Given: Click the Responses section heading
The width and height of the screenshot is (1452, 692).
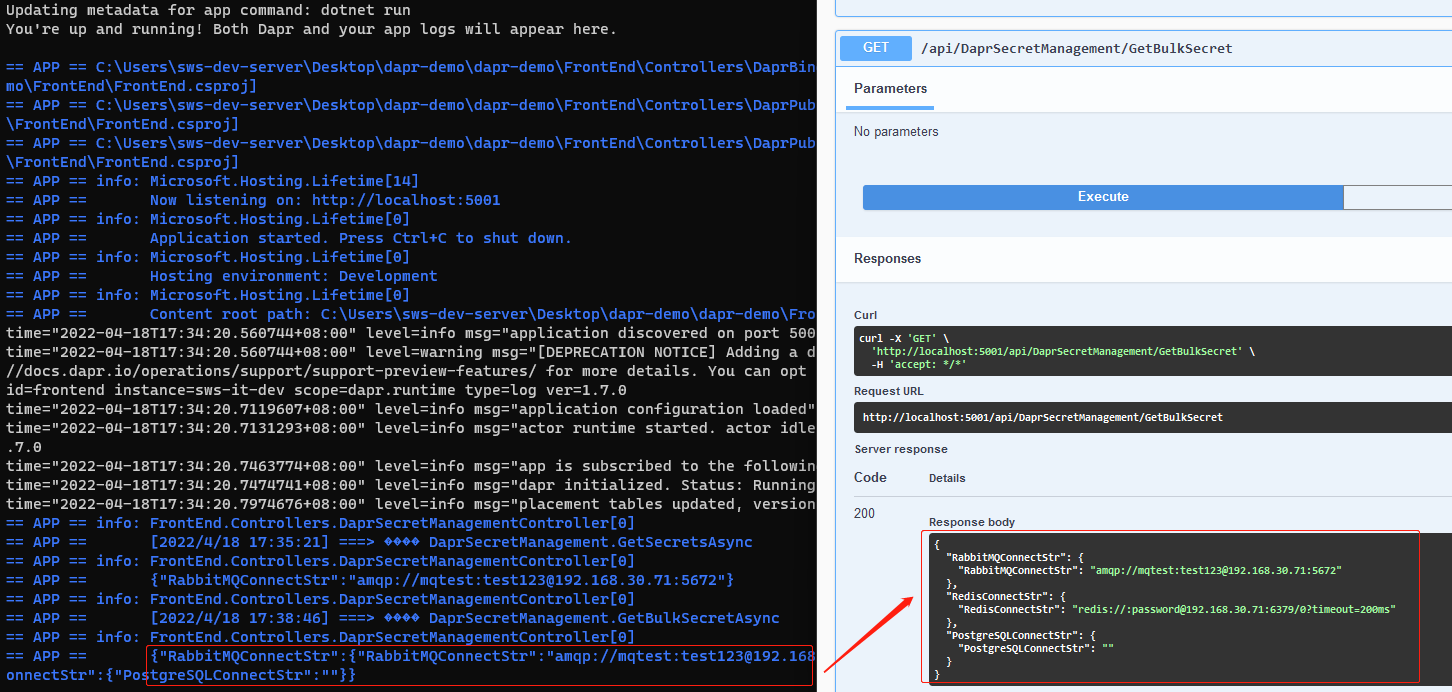Looking at the screenshot, I should (887, 258).
